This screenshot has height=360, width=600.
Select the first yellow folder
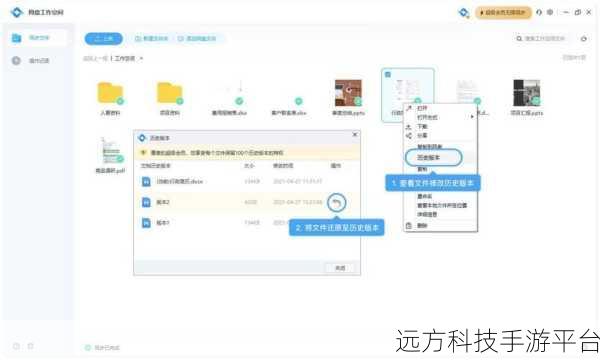(110, 98)
